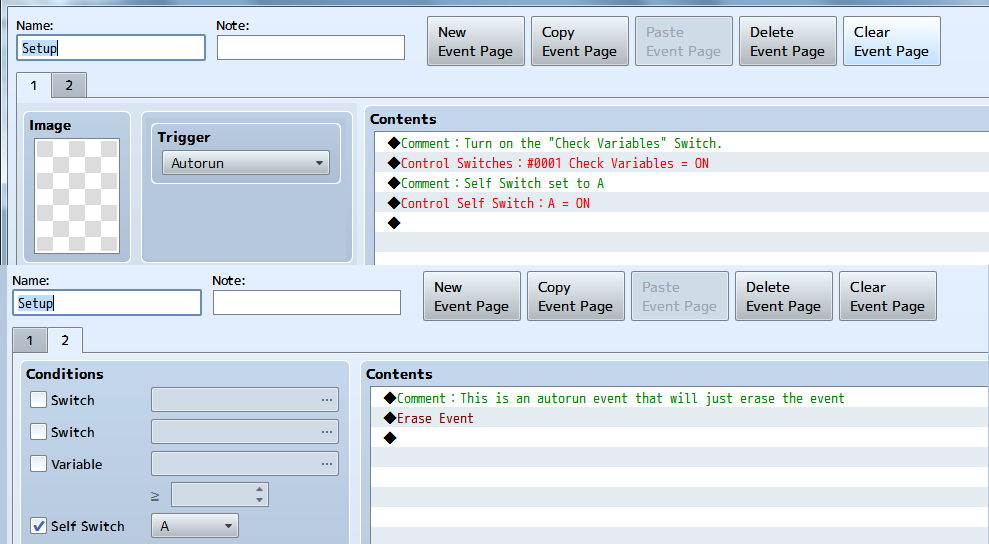Open the ellipsis picker for the second Switch condition

pyautogui.click(x=326, y=432)
